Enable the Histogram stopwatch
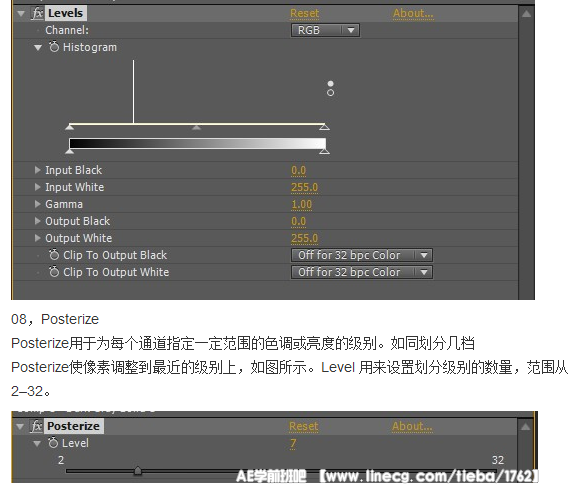 coord(54,47)
